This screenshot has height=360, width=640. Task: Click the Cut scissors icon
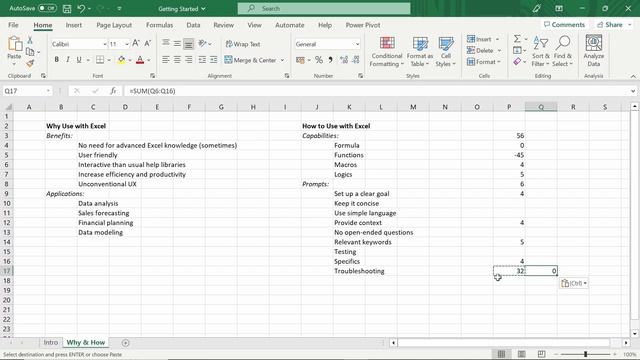point(30,40)
